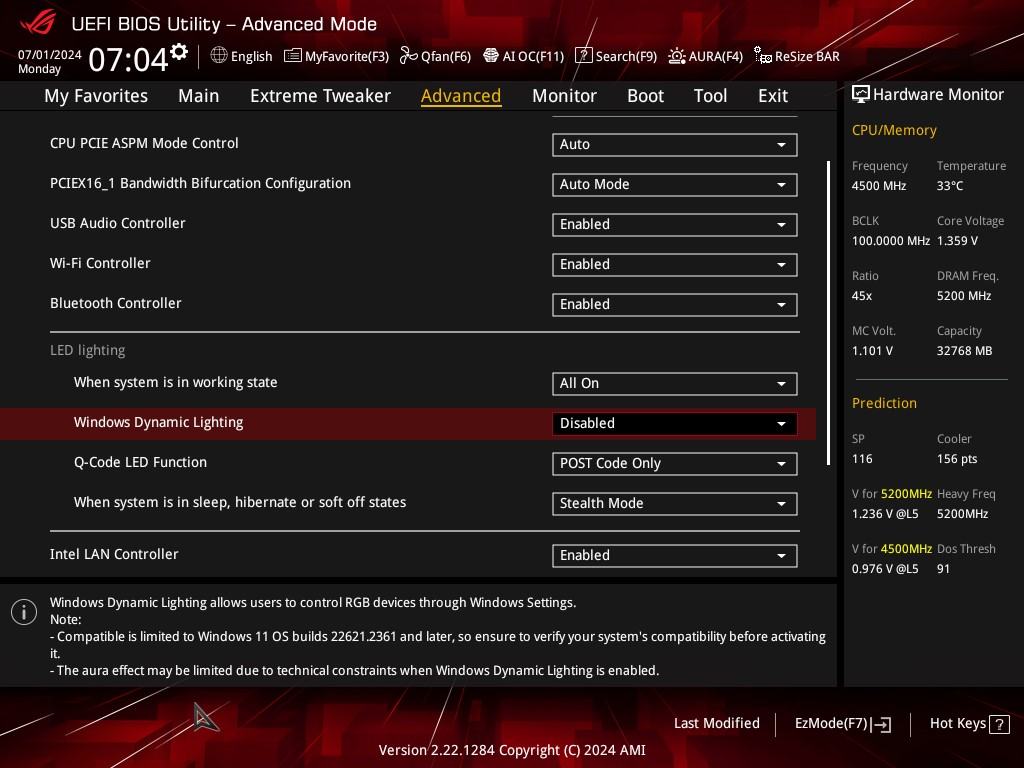Click the settings list vertical scrollbar
The height and width of the screenshot is (768, 1024).
click(828, 313)
